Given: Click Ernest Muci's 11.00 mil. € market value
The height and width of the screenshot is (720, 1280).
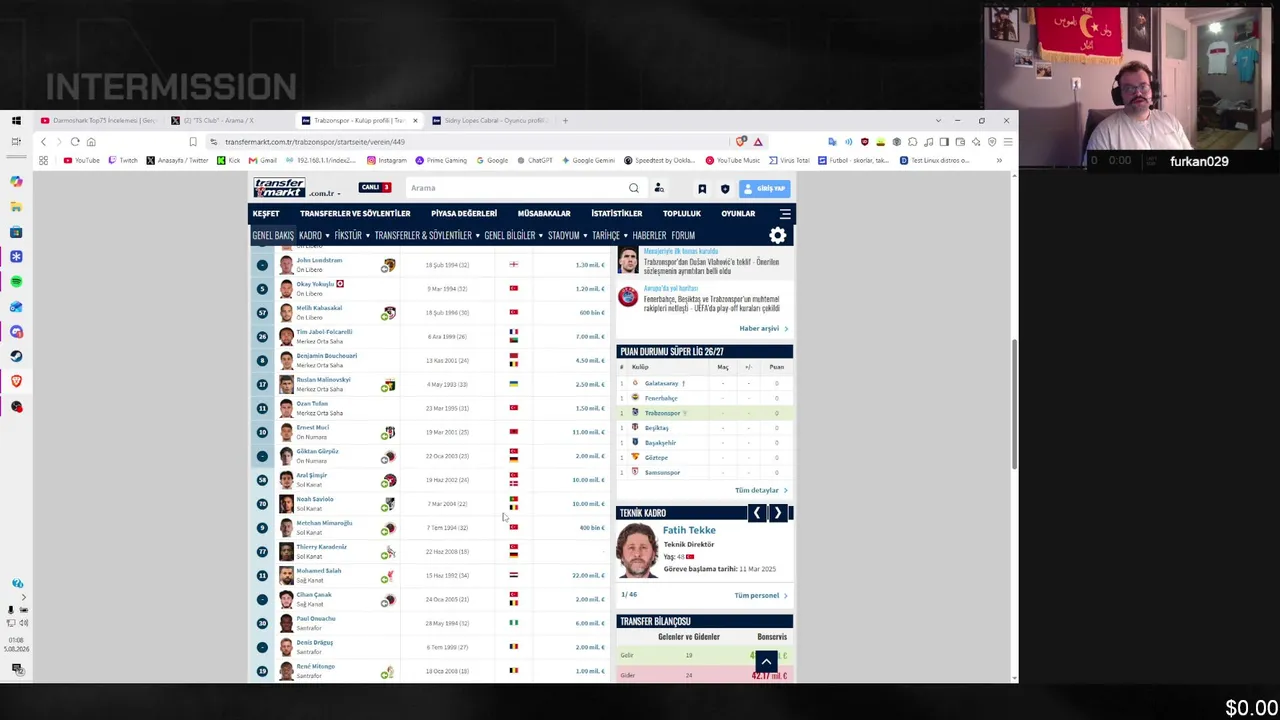Looking at the screenshot, I should (x=588, y=432).
